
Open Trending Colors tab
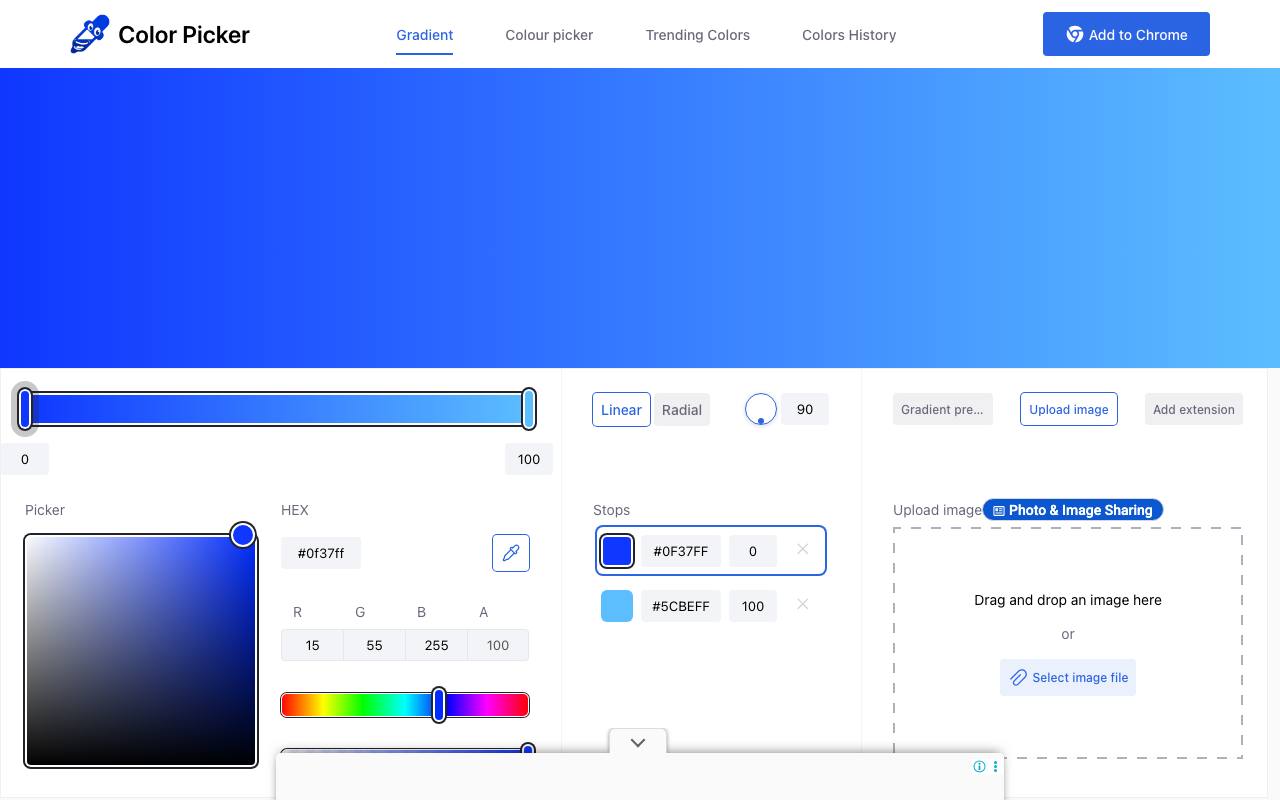[698, 35]
